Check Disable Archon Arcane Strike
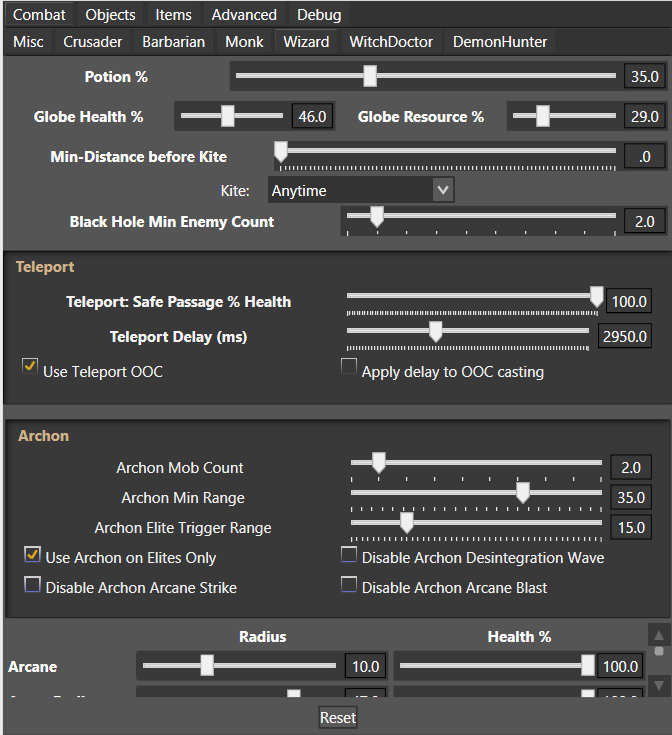672x735 pixels. click(x=33, y=584)
